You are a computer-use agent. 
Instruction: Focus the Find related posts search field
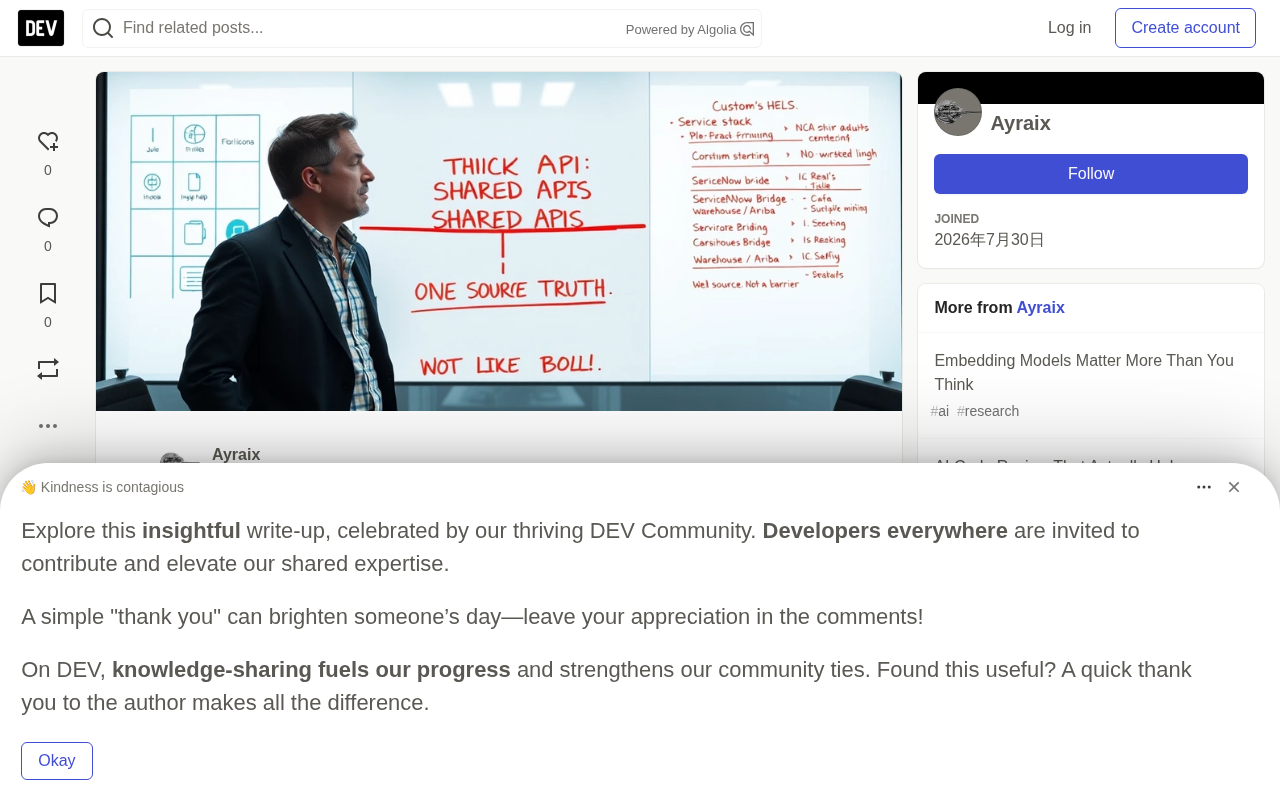(x=370, y=28)
